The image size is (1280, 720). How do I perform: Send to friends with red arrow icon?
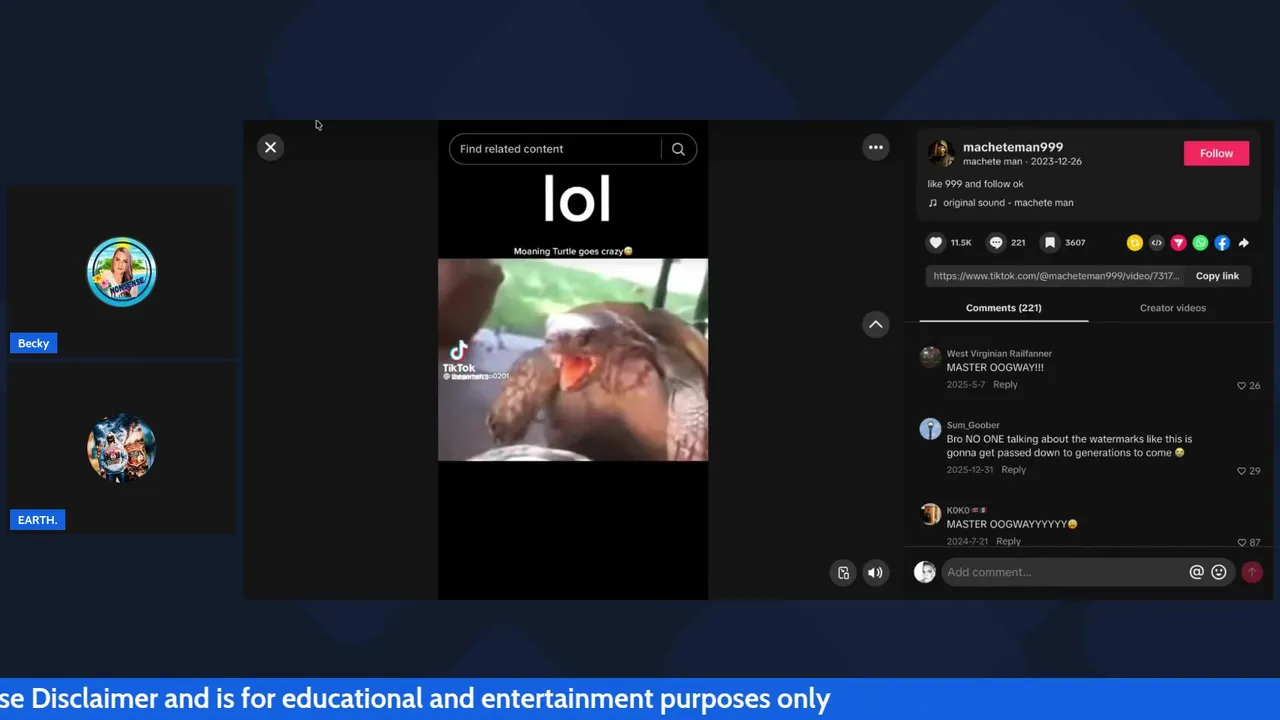(x=1178, y=242)
